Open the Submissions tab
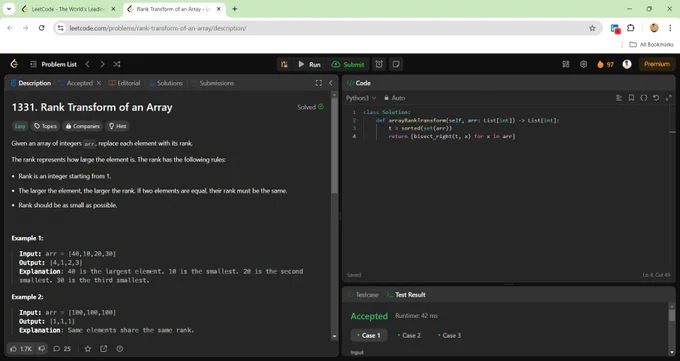Viewport: 680px width, 361px height. coord(212,83)
